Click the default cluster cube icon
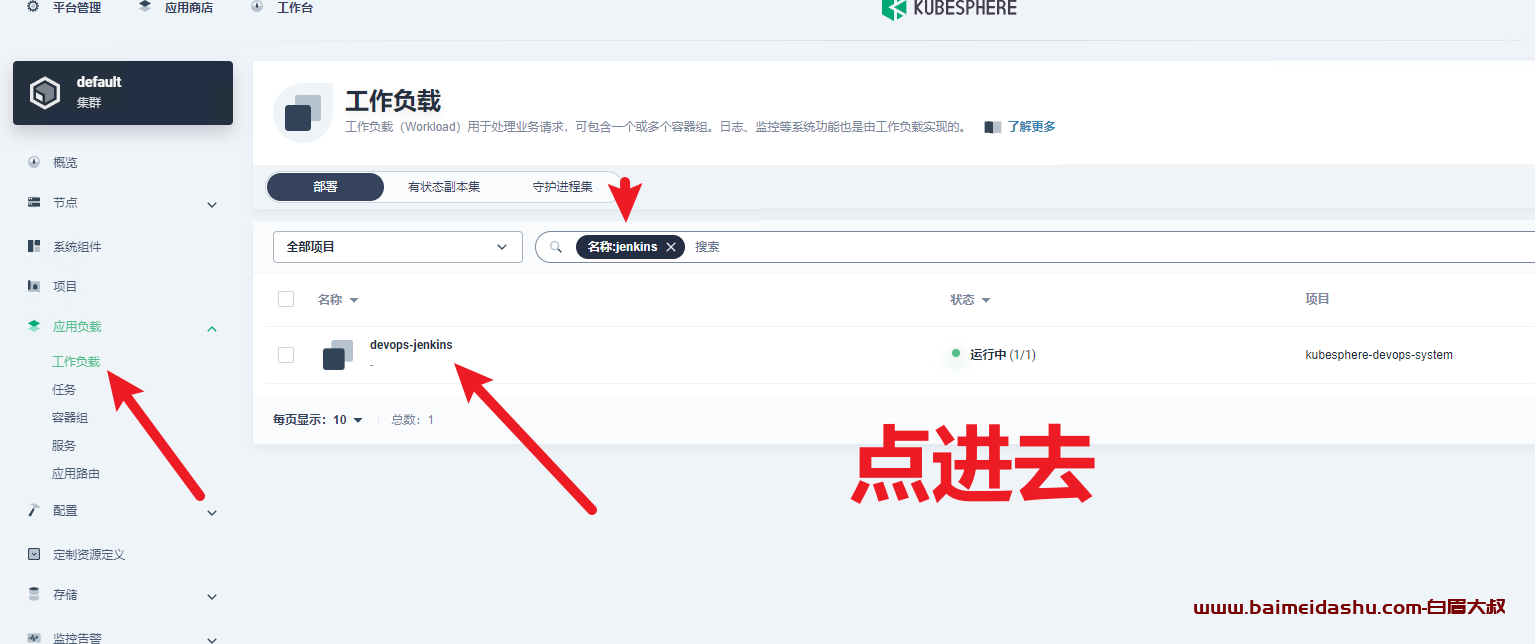 [x=45, y=93]
